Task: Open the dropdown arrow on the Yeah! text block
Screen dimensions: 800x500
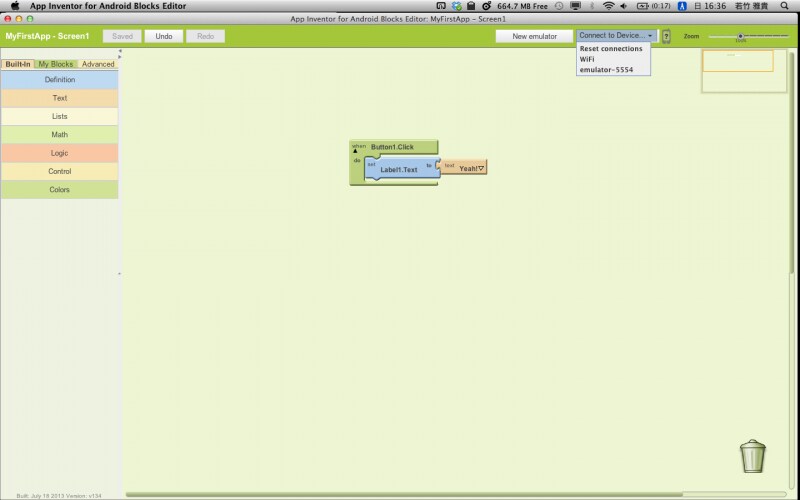Action: click(481, 168)
